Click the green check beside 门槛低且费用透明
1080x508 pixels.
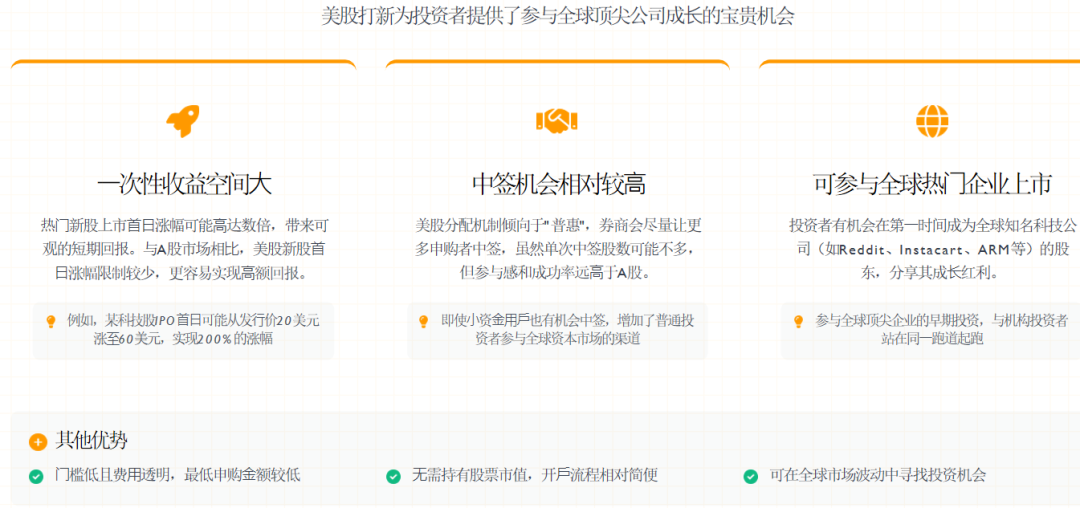pyautogui.click(x=37, y=476)
